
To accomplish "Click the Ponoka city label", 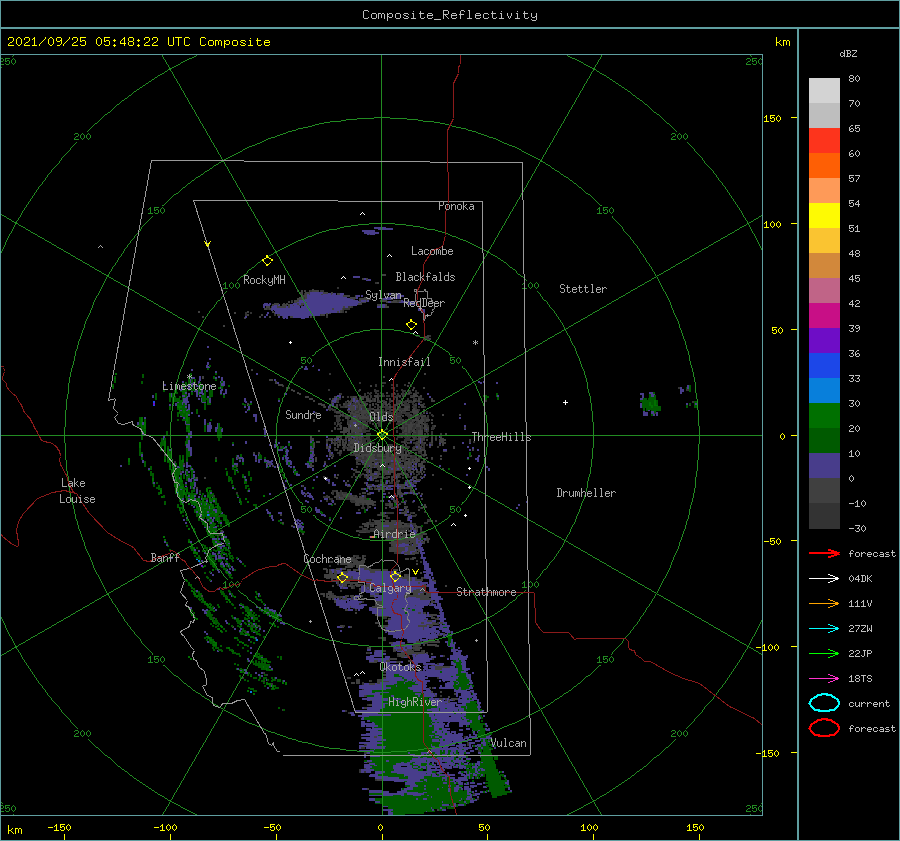I will click(x=456, y=206).
